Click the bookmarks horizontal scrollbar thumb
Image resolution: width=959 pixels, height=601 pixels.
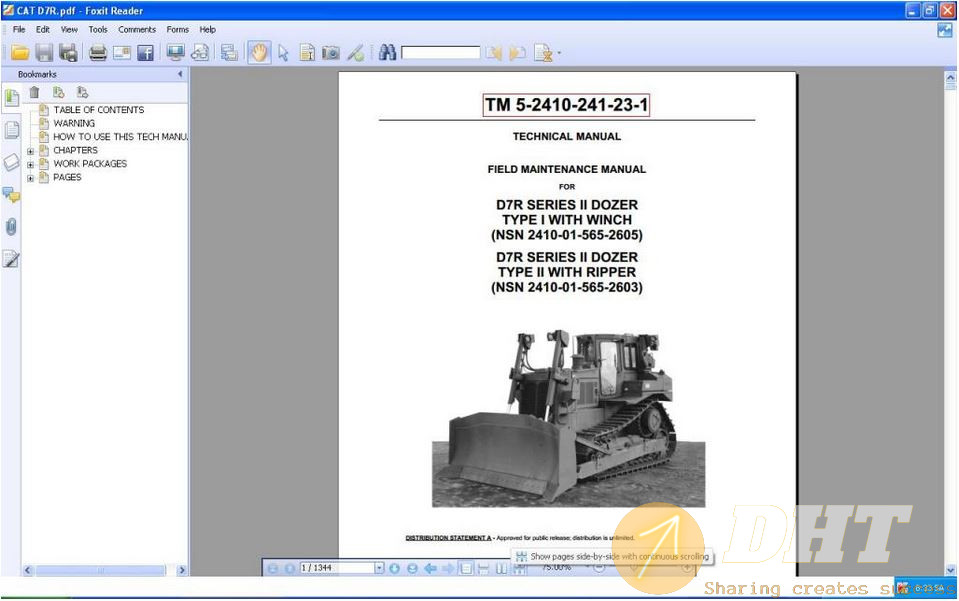[100, 570]
